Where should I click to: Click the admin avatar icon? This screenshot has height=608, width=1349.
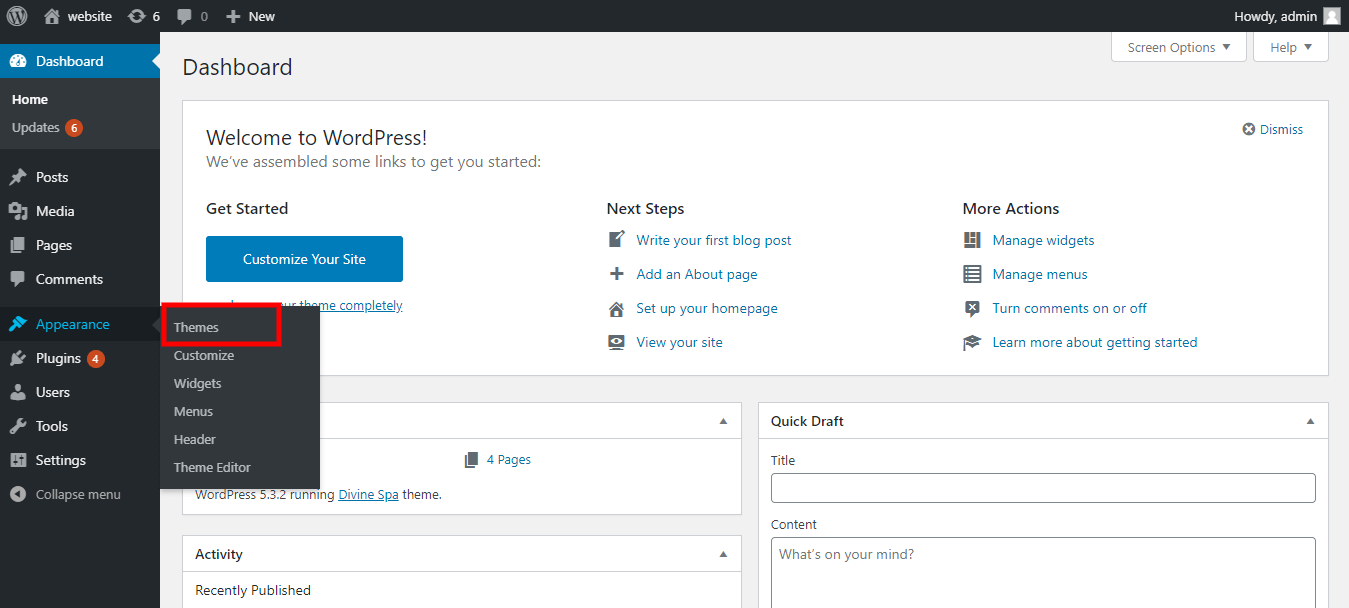pyautogui.click(x=1331, y=16)
